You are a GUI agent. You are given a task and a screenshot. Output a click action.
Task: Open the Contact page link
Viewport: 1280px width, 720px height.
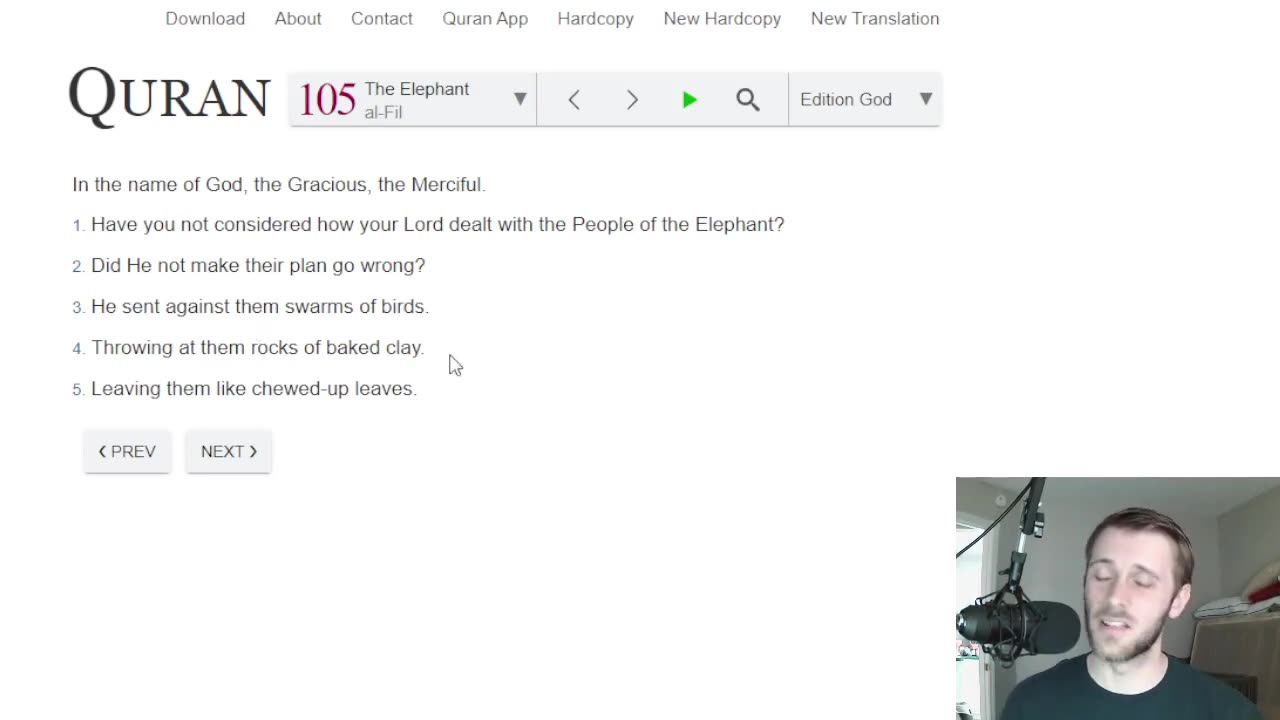click(382, 18)
